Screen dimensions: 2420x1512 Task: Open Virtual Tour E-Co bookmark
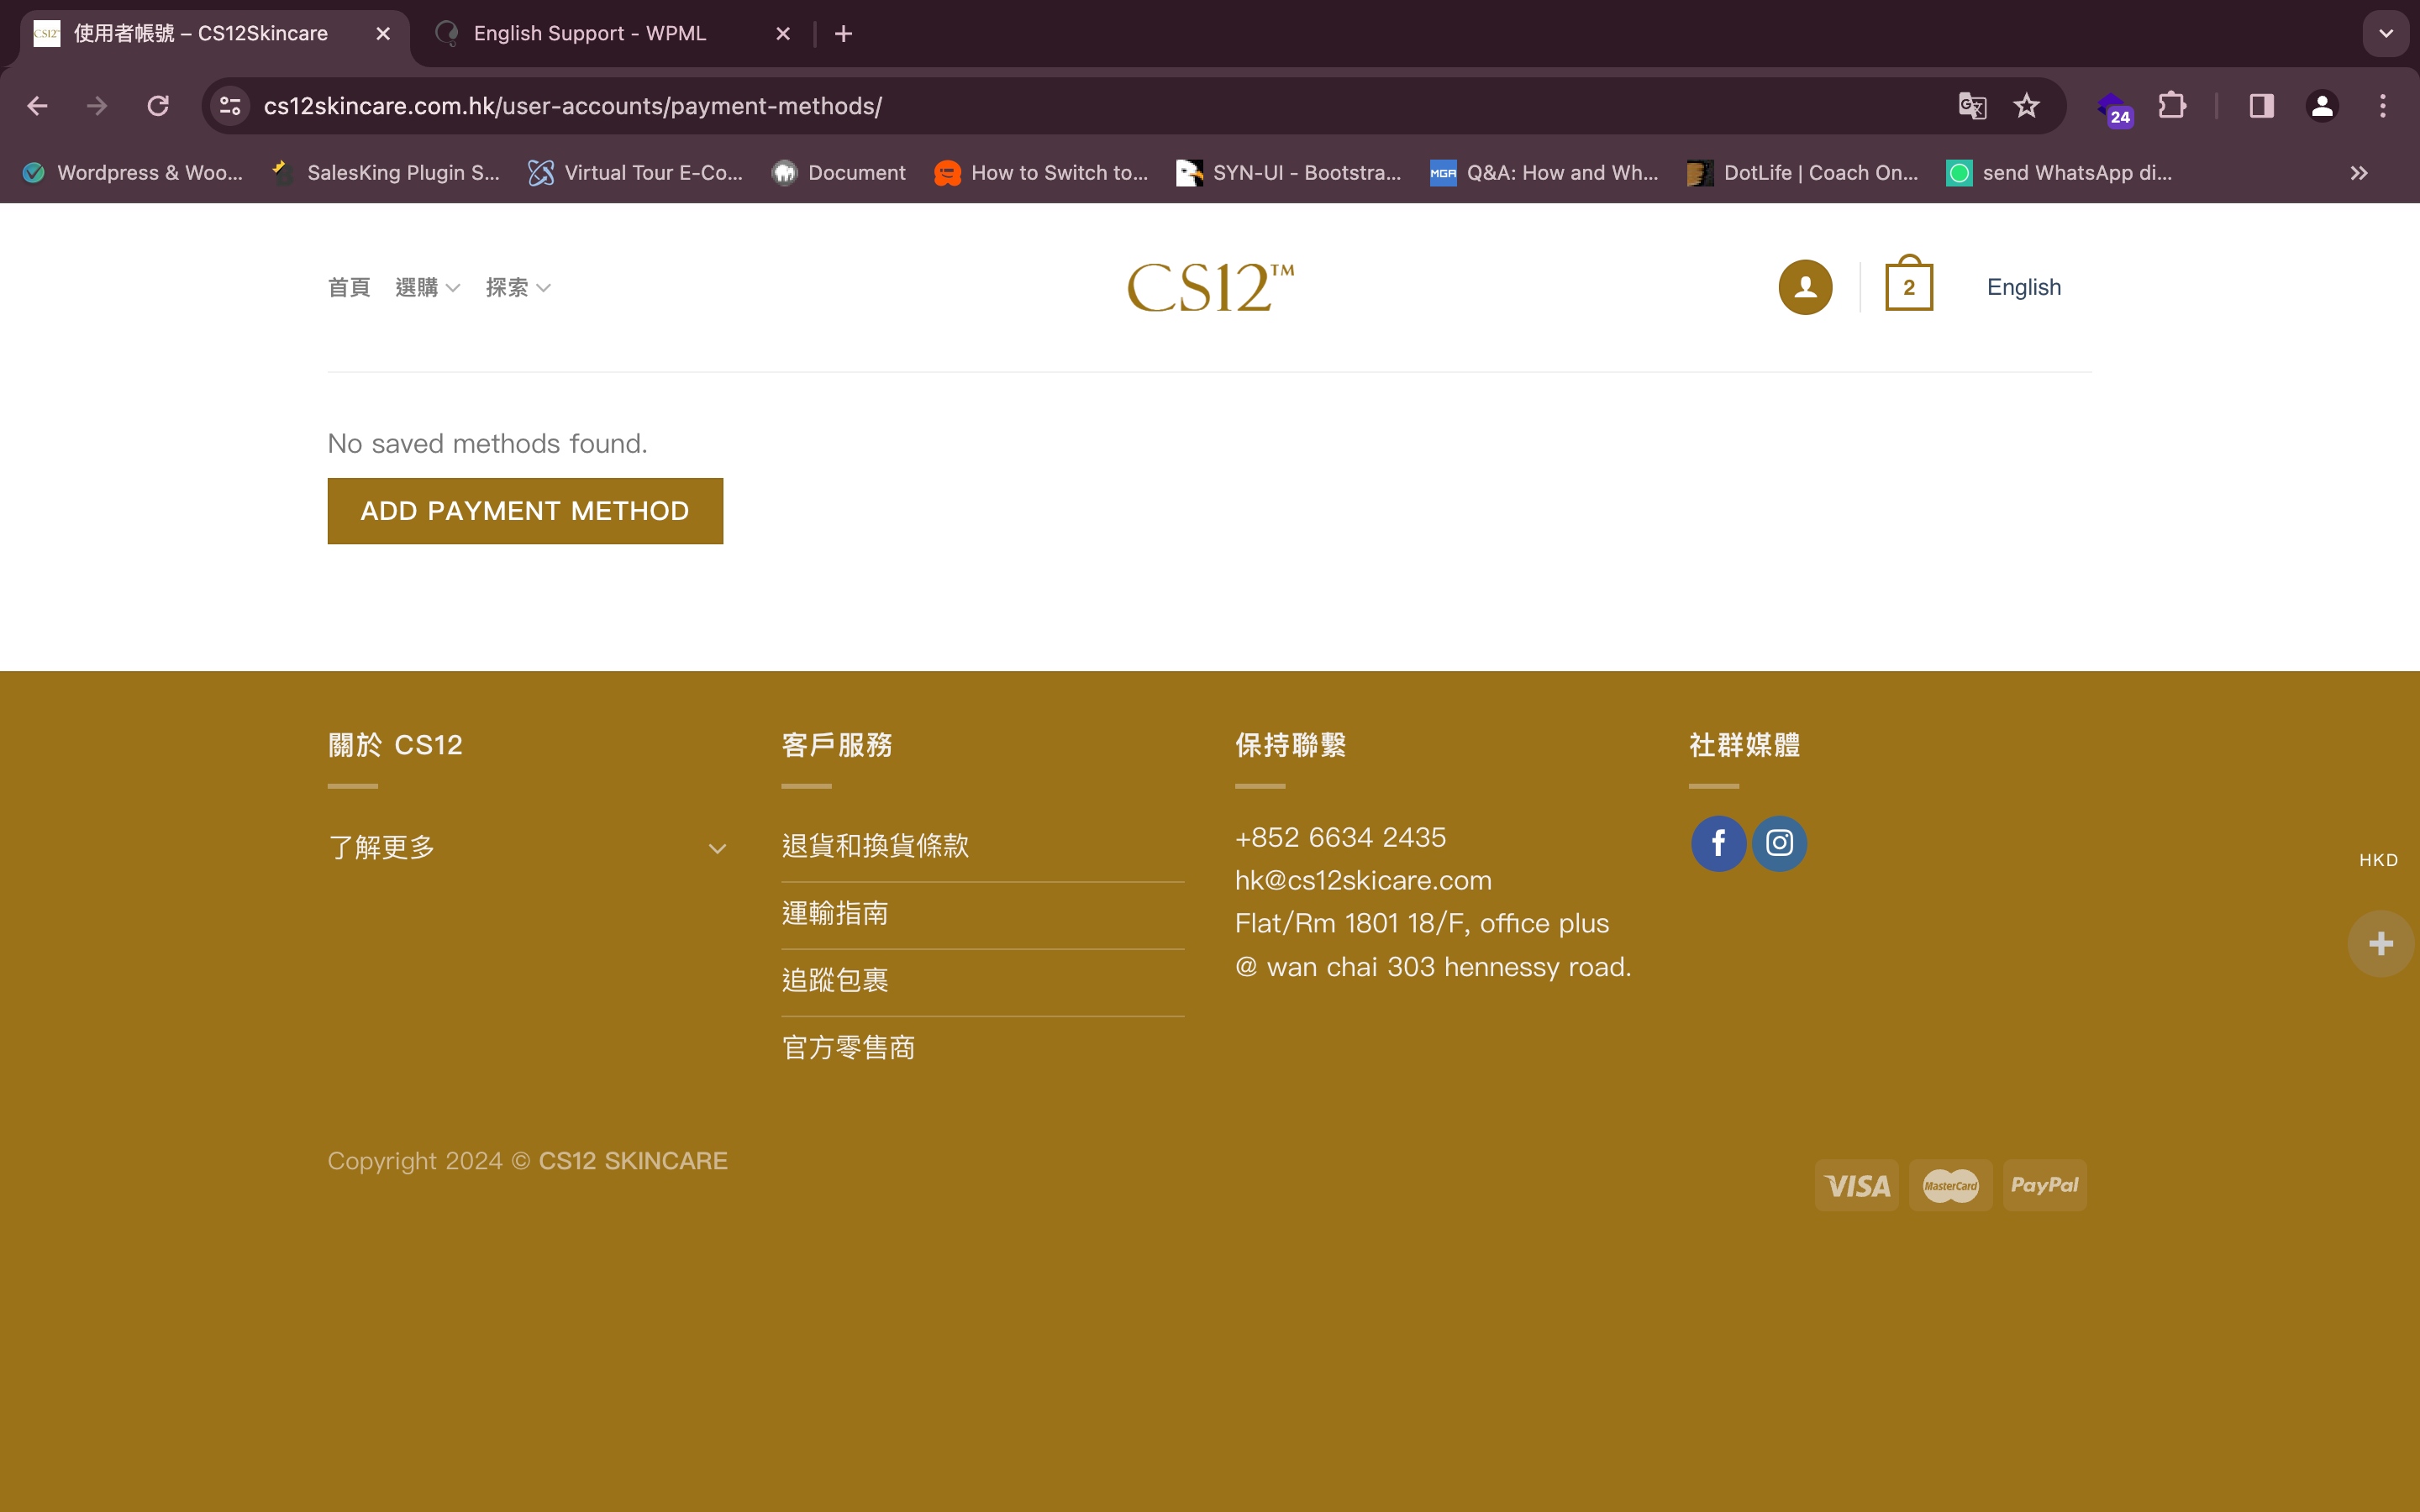635,173
